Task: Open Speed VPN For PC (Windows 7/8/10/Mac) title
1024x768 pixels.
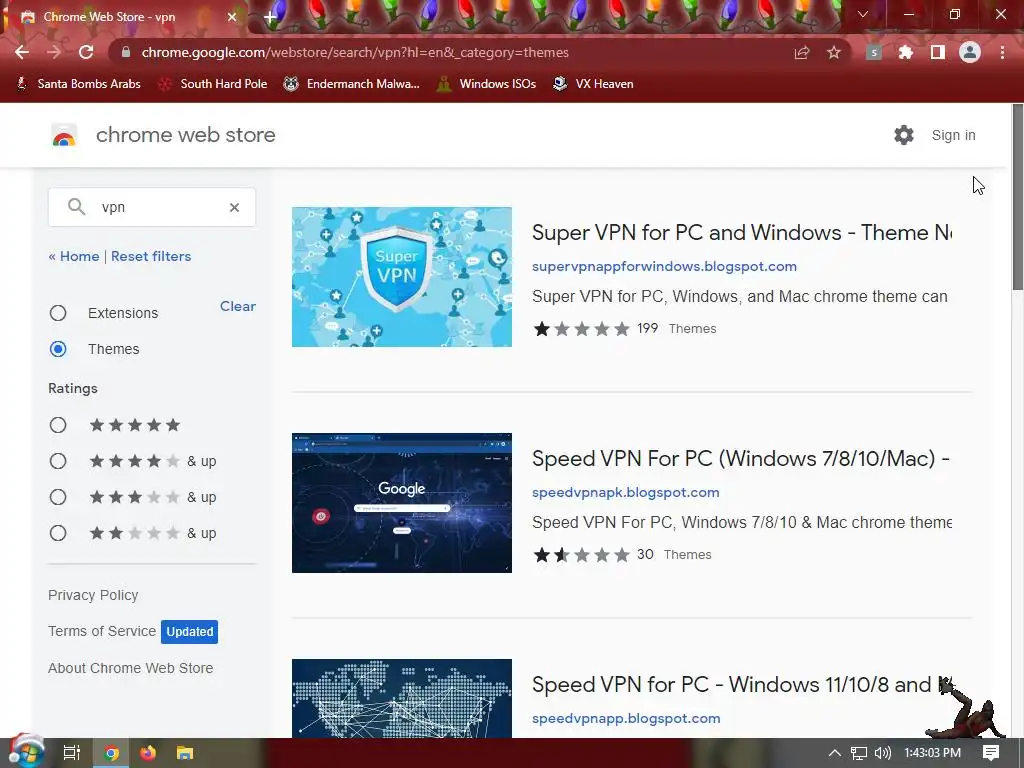Action: click(x=741, y=458)
